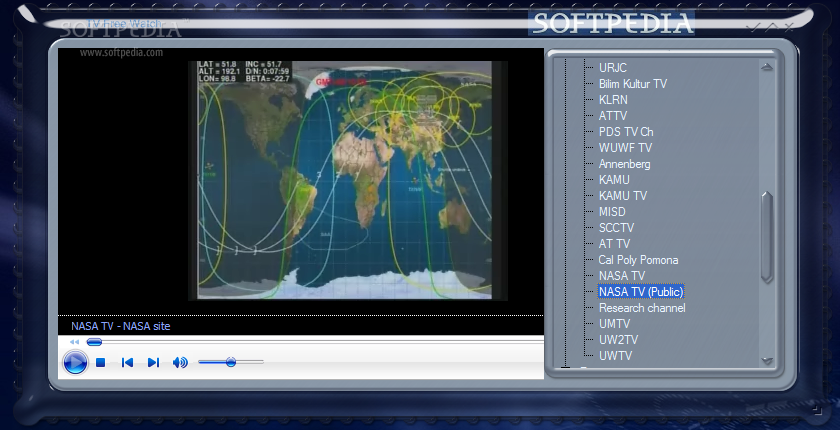Select the AT TV channel
This screenshot has width=840, height=430.
point(614,244)
